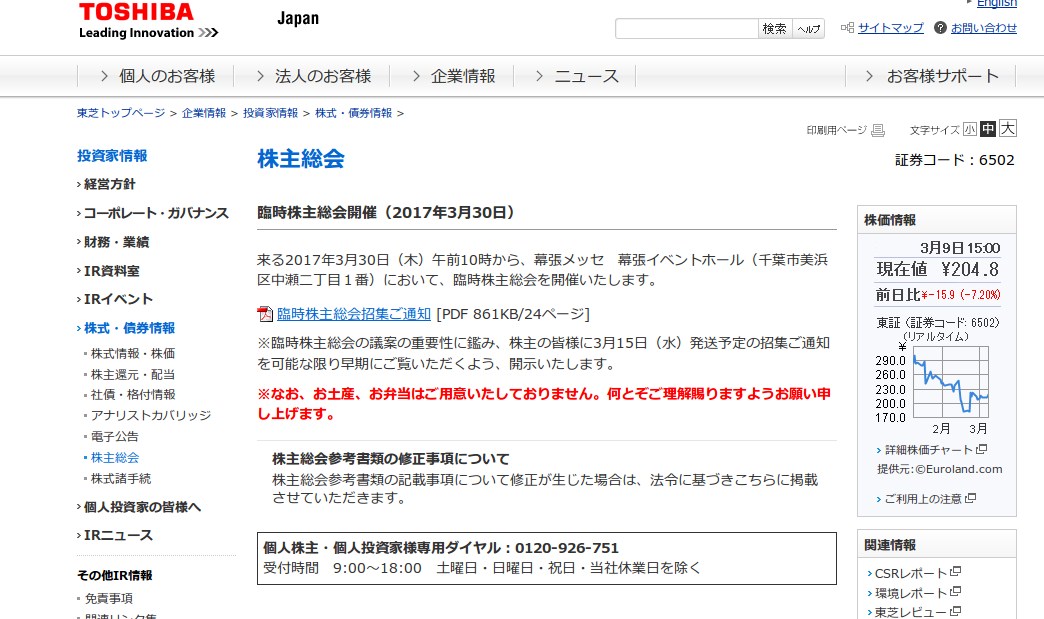Click the sitemap icon beside サイトマップ
This screenshot has width=1044, height=619.
click(848, 28)
